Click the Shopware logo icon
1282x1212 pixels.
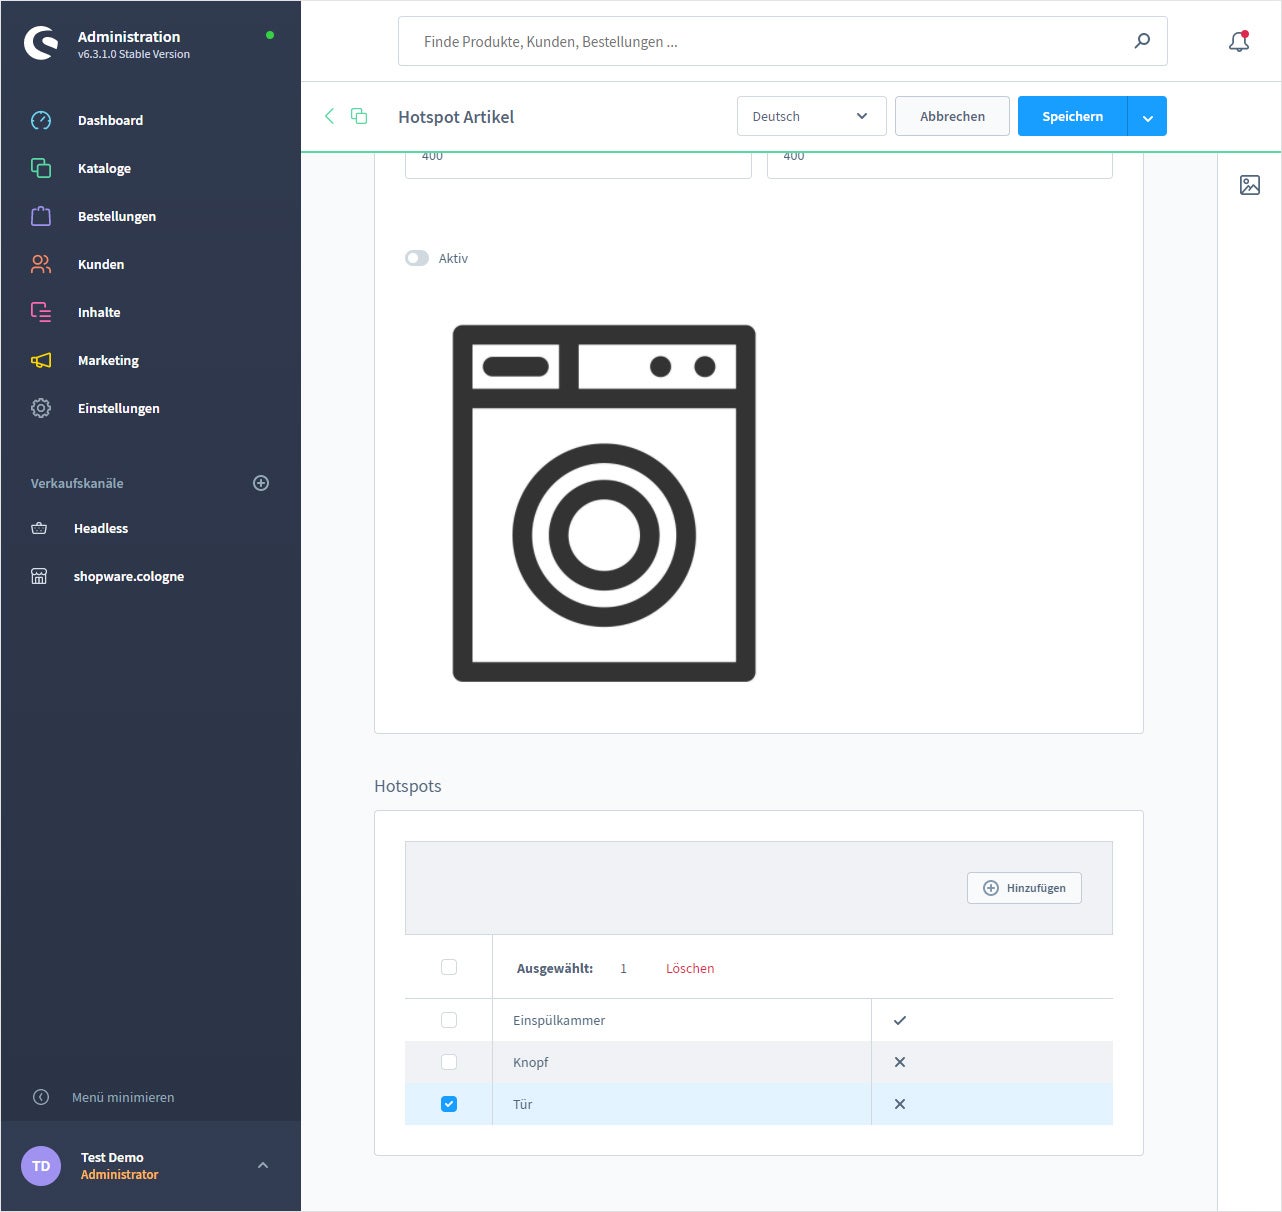pyautogui.click(x=41, y=43)
